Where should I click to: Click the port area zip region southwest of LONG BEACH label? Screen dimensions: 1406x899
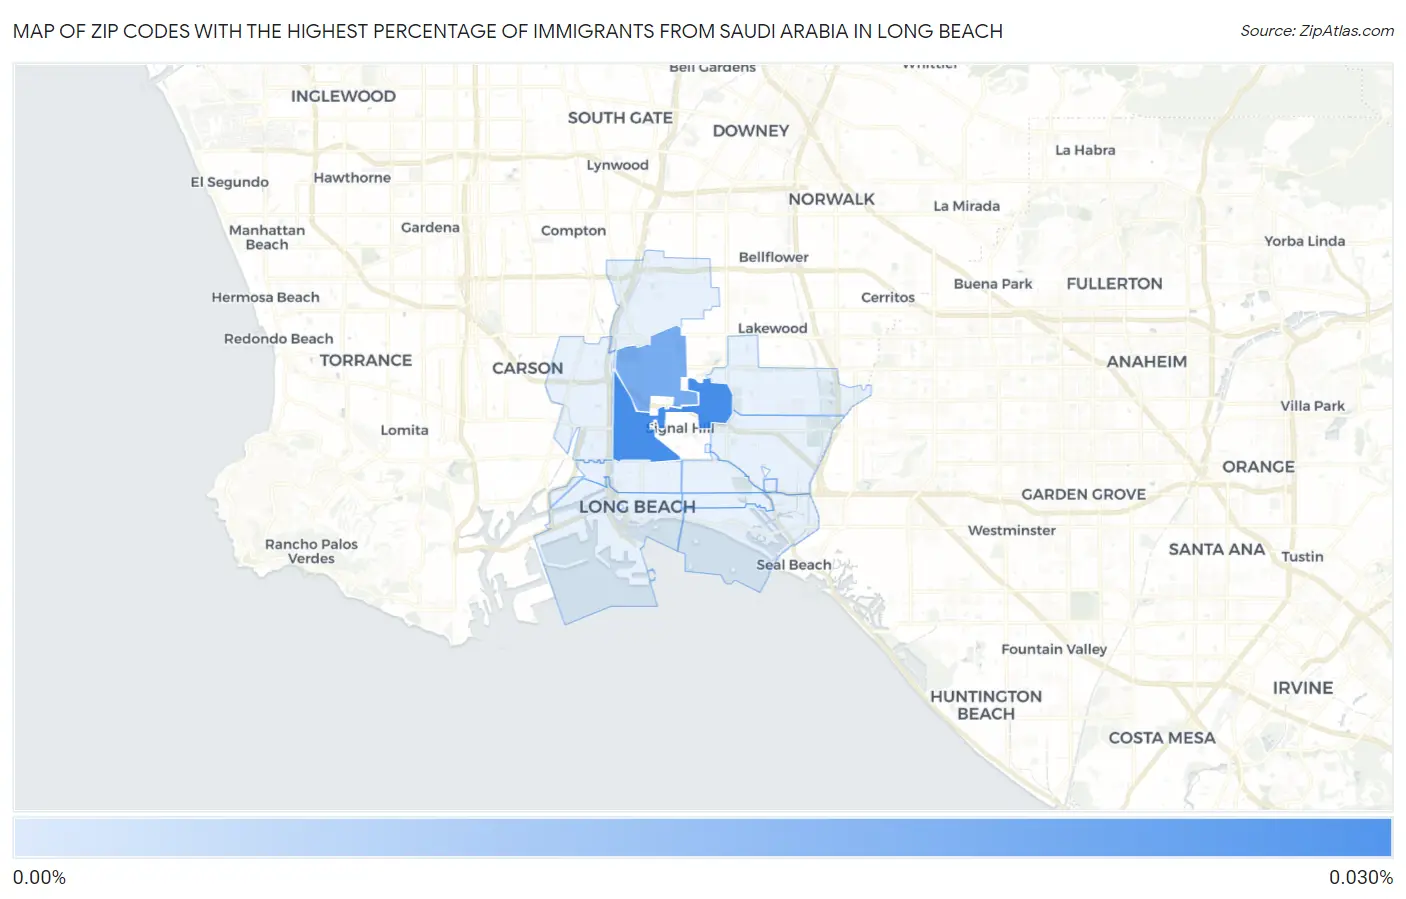pyautogui.click(x=598, y=575)
